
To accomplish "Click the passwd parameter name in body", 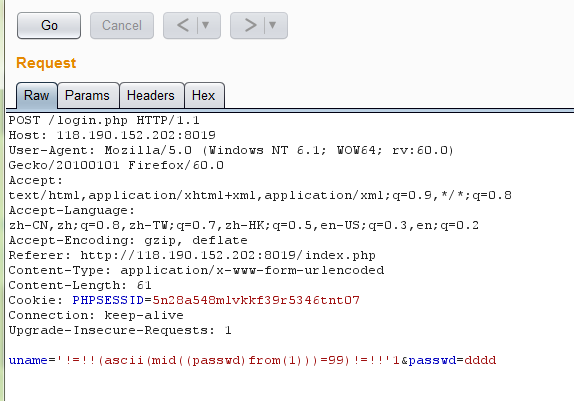I will click(432, 360).
